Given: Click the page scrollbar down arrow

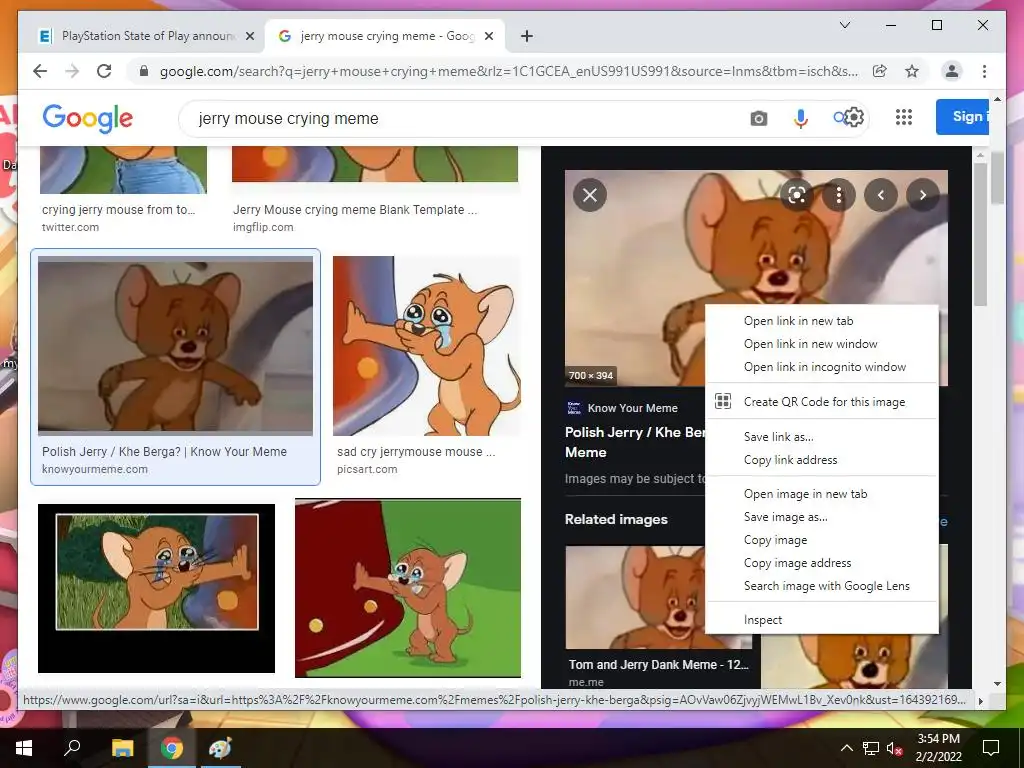Looking at the screenshot, I should 997,684.
